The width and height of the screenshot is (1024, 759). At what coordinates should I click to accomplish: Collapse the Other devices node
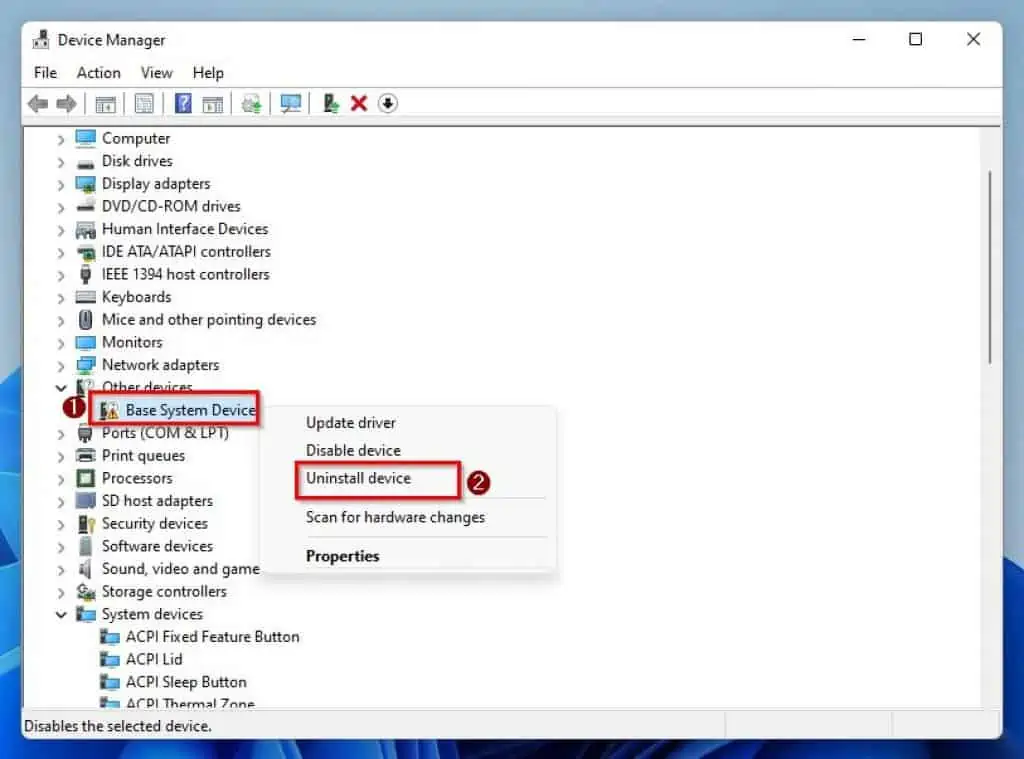(x=60, y=387)
